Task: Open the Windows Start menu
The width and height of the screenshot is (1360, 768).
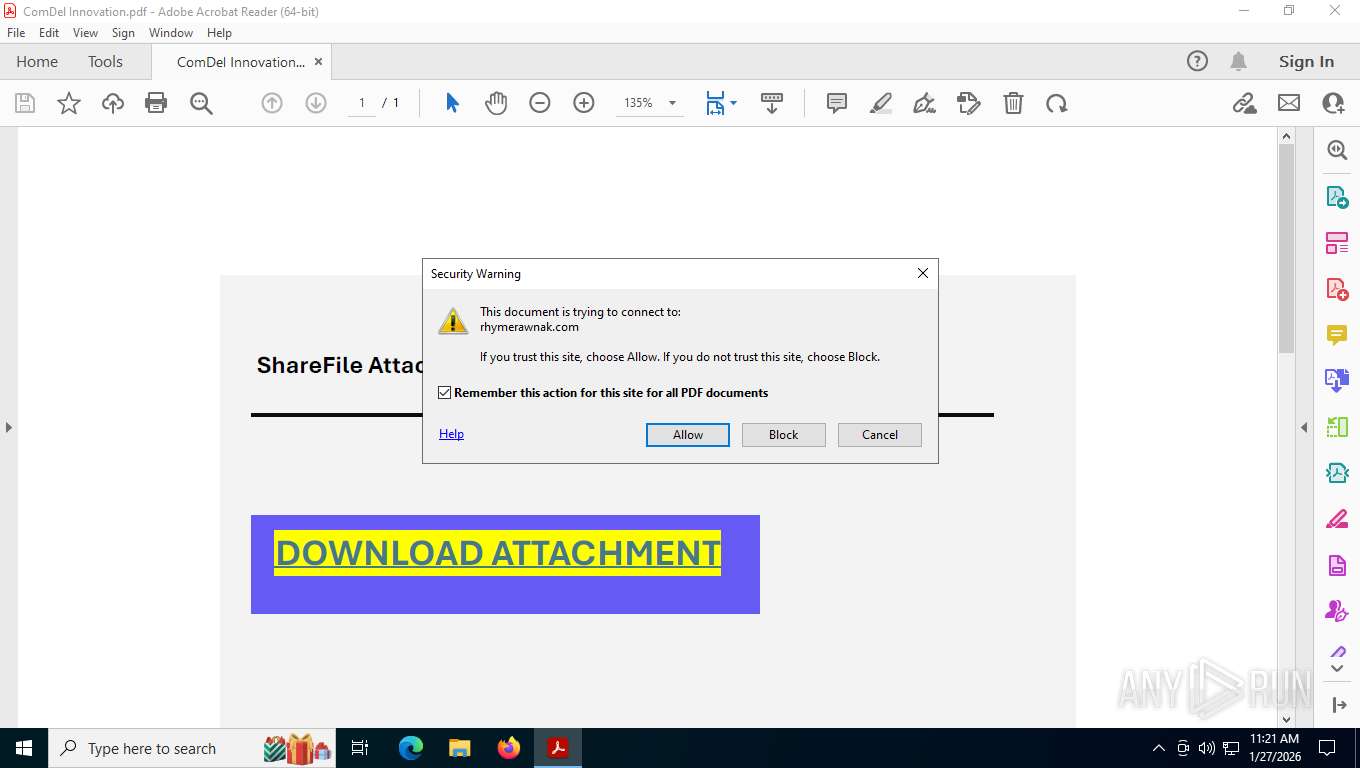Action: point(24,748)
